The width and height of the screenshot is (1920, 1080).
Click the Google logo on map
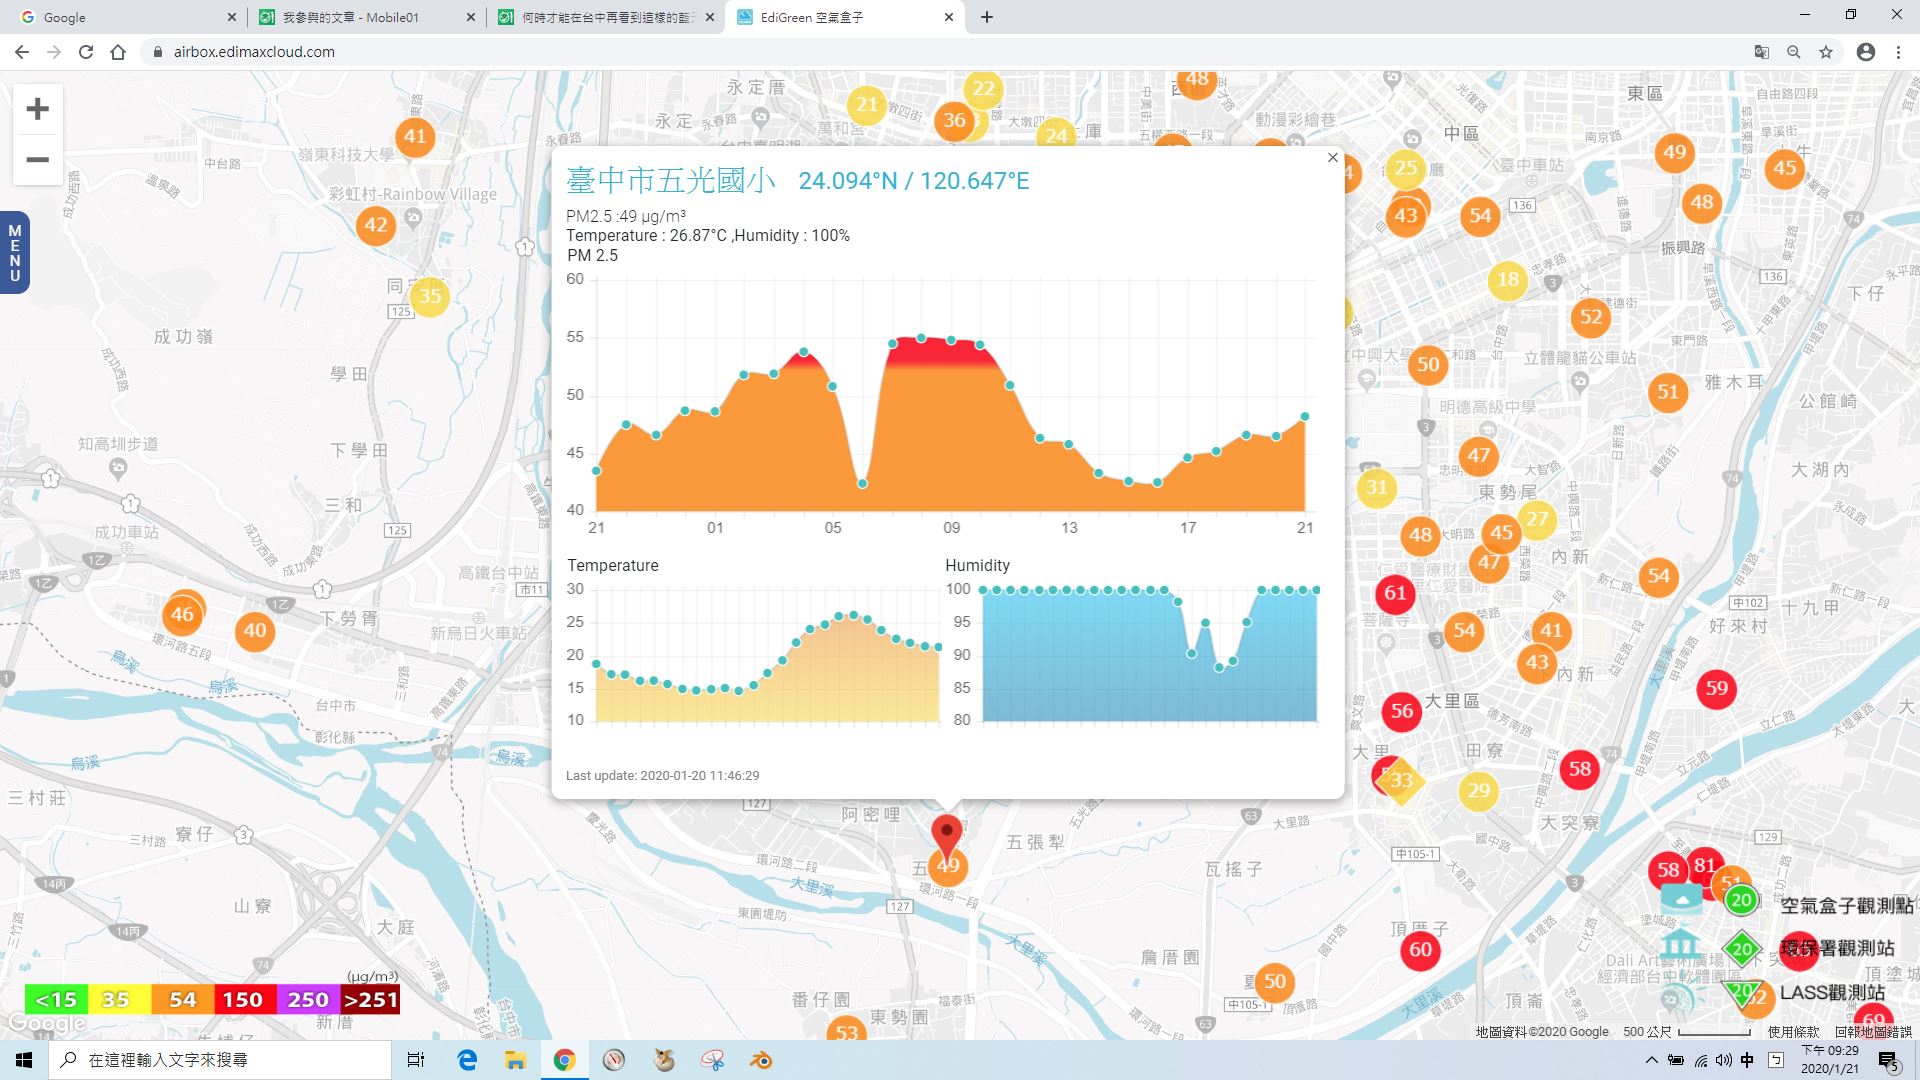click(x=46, y=1024)
